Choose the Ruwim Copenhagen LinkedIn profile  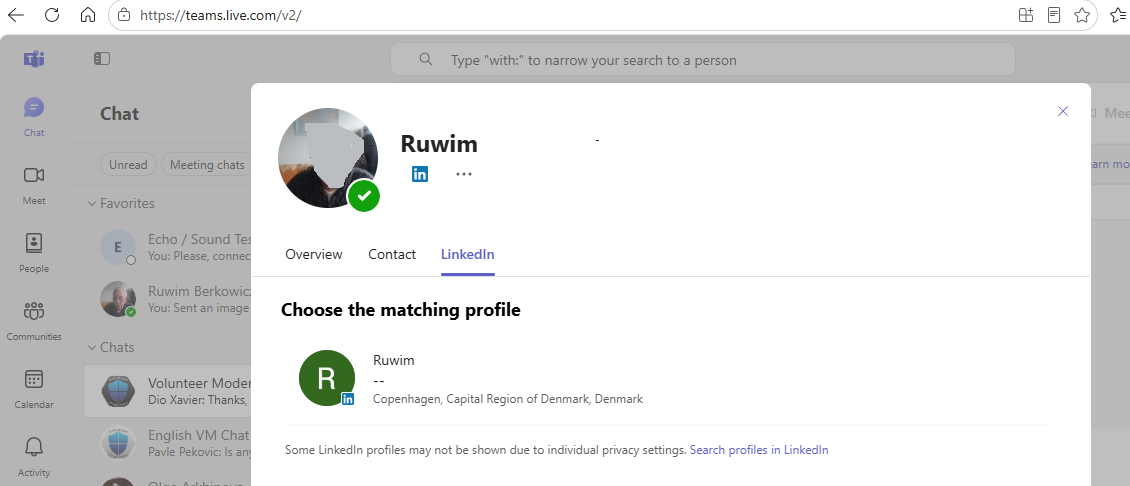click(x=667, y=379)
